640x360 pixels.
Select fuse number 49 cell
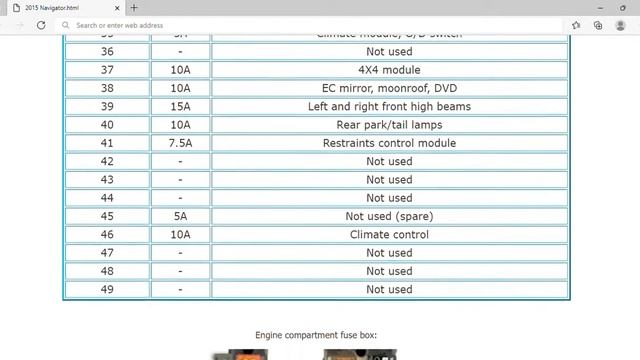coord(107,289)
